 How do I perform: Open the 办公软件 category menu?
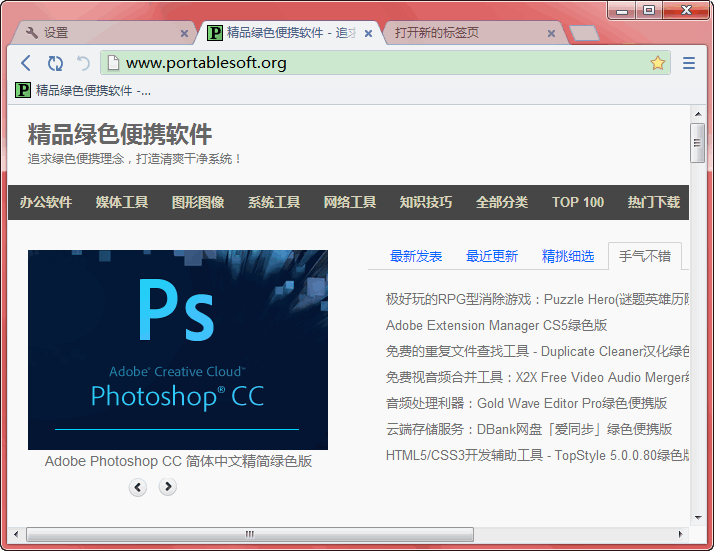pyautogui.click(x=46, y=202)
